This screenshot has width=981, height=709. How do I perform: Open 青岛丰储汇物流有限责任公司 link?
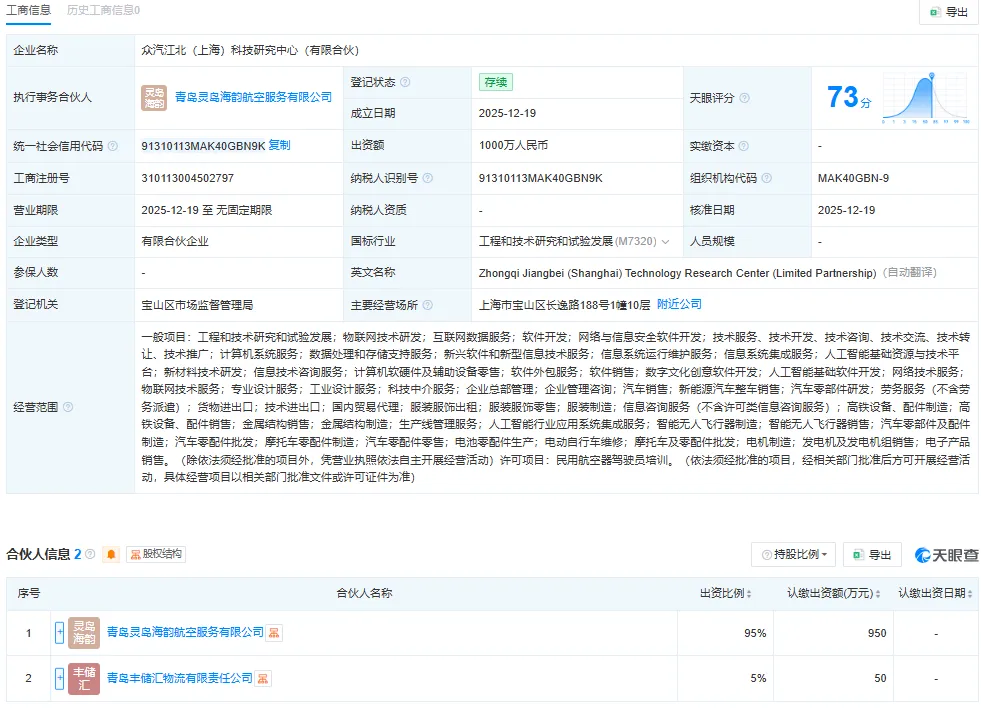tap(180, 678)
